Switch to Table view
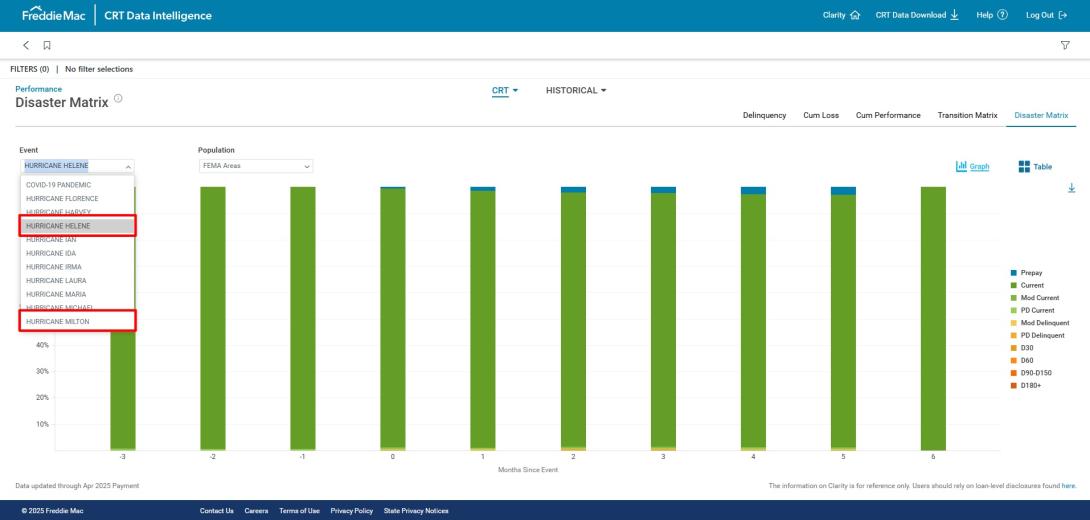The width and height of the screenshot is (1090, 520). coord(1035,167)
